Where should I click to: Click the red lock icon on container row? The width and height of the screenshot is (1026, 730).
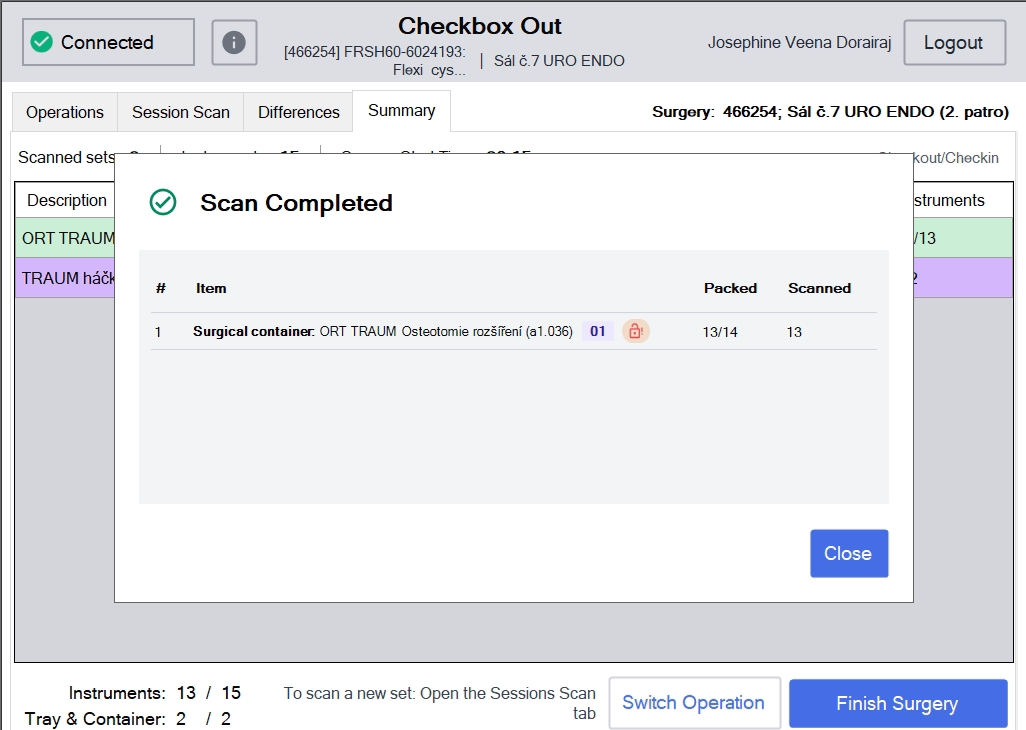click(x=635, y=331)
